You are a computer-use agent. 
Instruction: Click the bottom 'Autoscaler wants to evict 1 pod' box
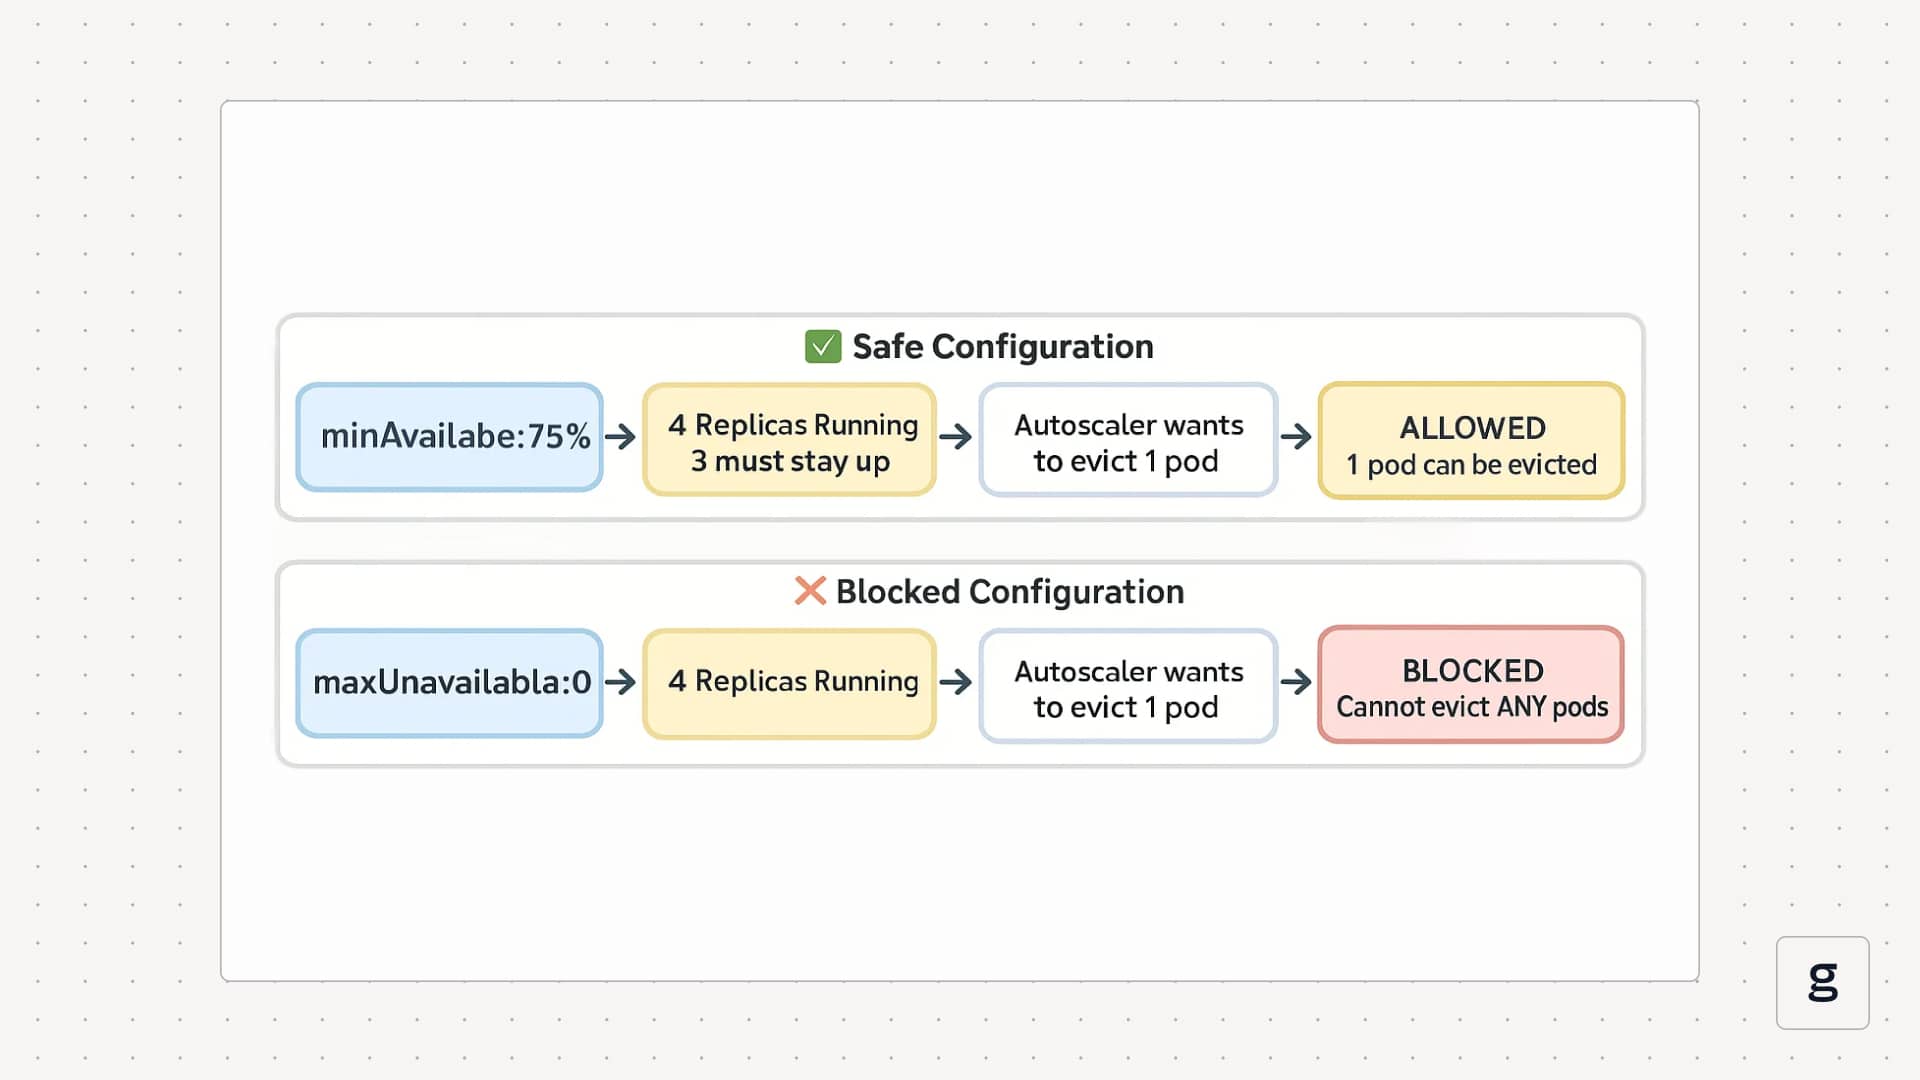pos(1128,687)
